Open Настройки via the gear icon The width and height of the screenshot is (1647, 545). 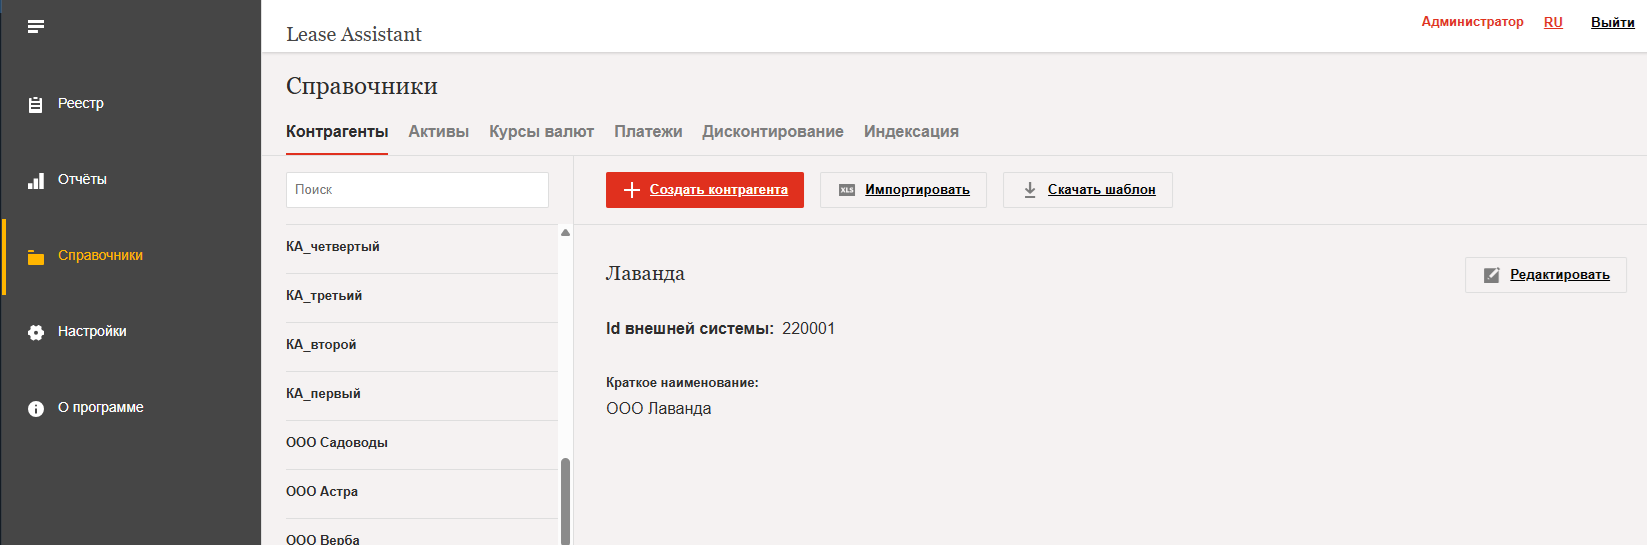(x=36, y=332)
